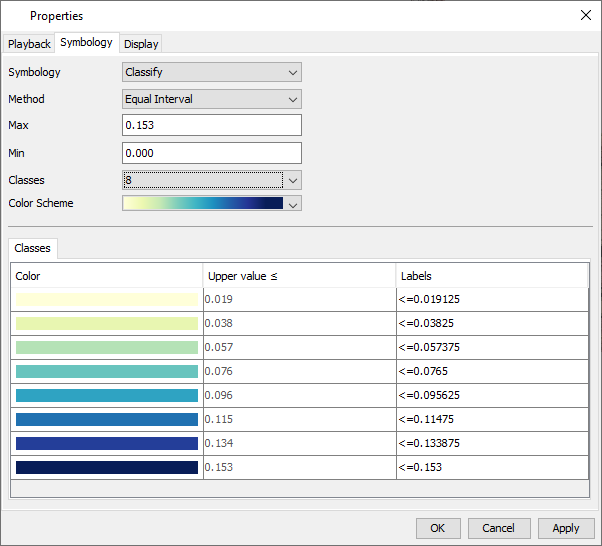Click the Max value input field
Viewport: 602px width, 546px height.
[211, 126]
